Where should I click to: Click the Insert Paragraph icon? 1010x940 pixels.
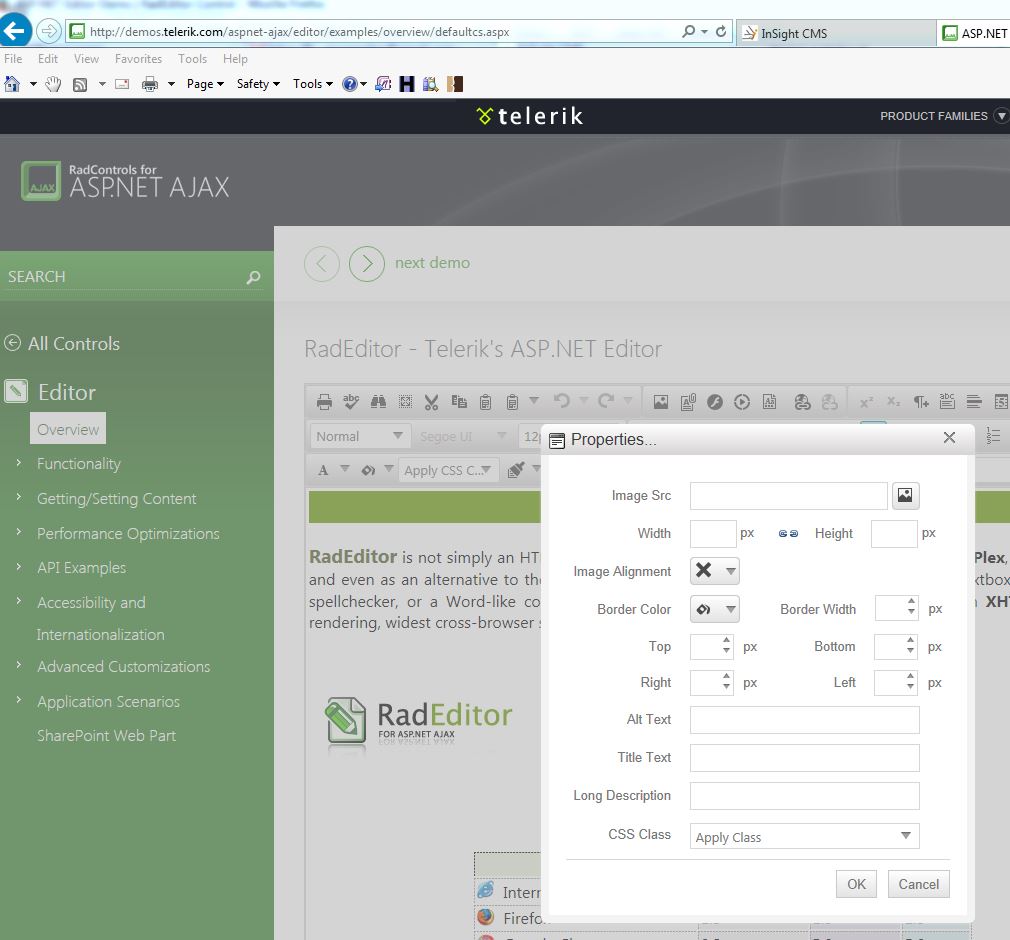(x=921, y=402)
